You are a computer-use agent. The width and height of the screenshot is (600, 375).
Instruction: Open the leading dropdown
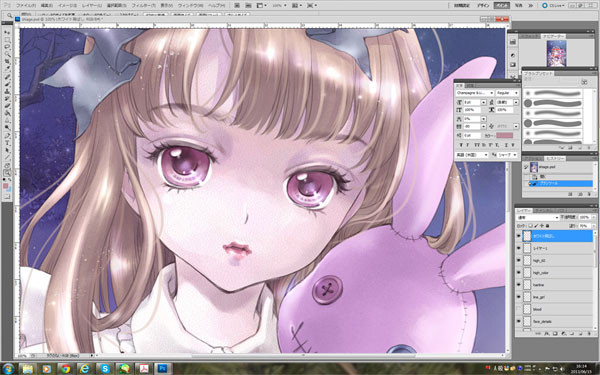click(516, 103)
